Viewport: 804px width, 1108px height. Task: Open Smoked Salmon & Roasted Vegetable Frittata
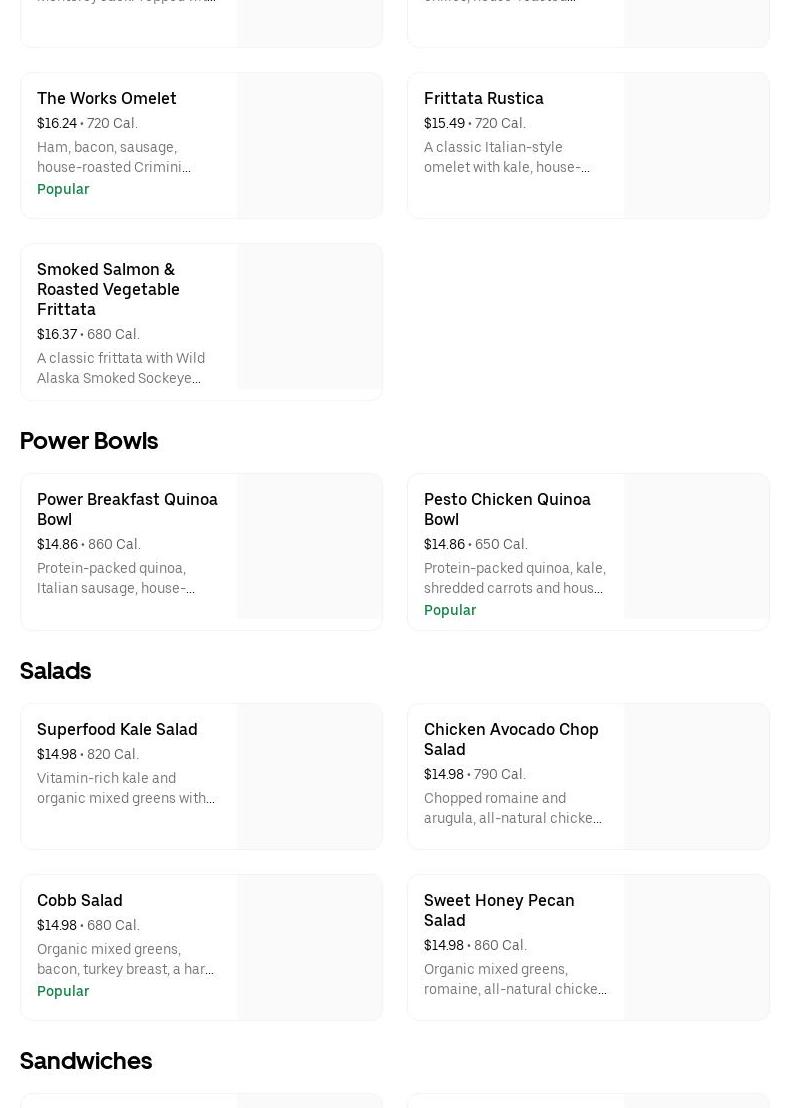[108, 289]
